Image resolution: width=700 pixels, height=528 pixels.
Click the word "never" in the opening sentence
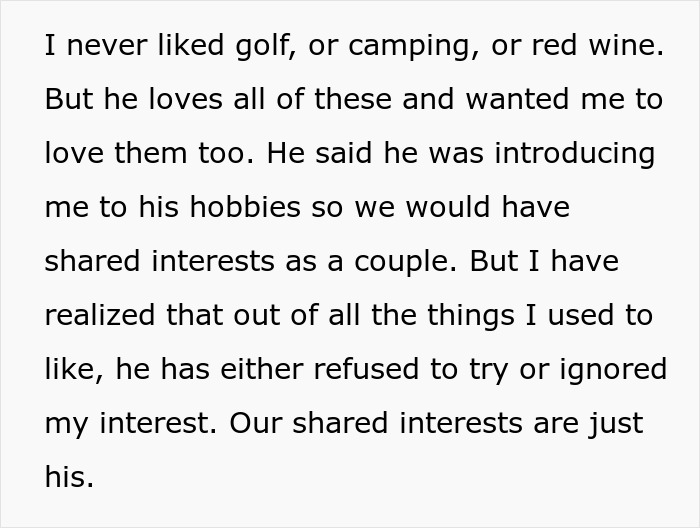click(103, 47)
